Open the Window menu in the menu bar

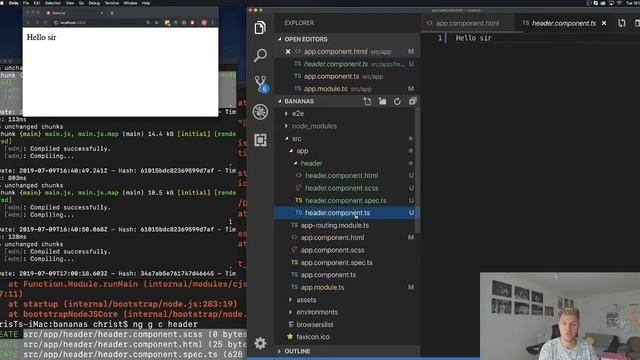point(130,3)
